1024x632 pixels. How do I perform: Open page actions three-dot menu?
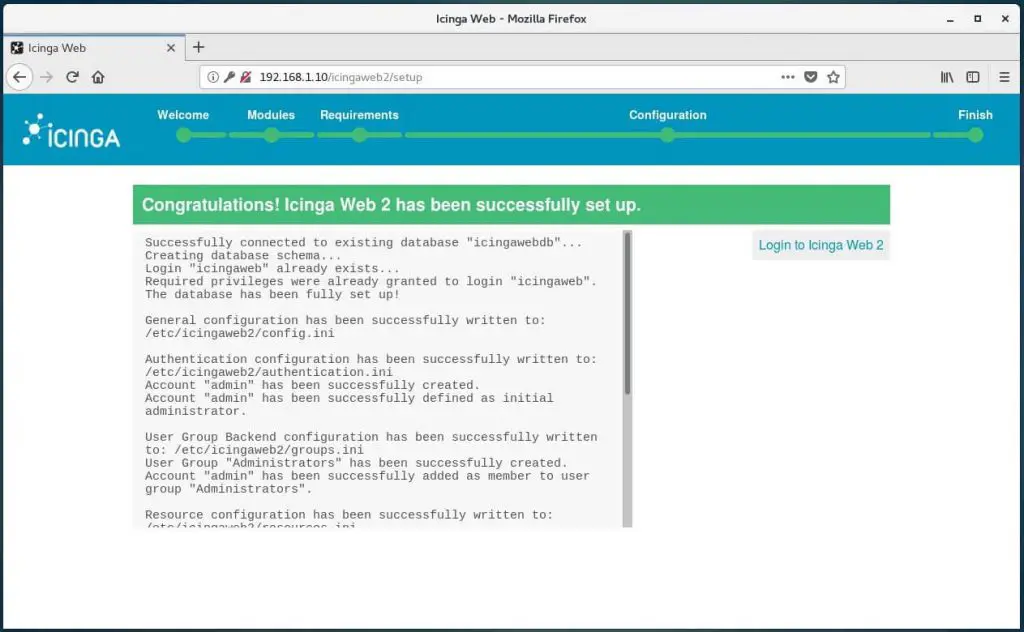click(788, 77)
